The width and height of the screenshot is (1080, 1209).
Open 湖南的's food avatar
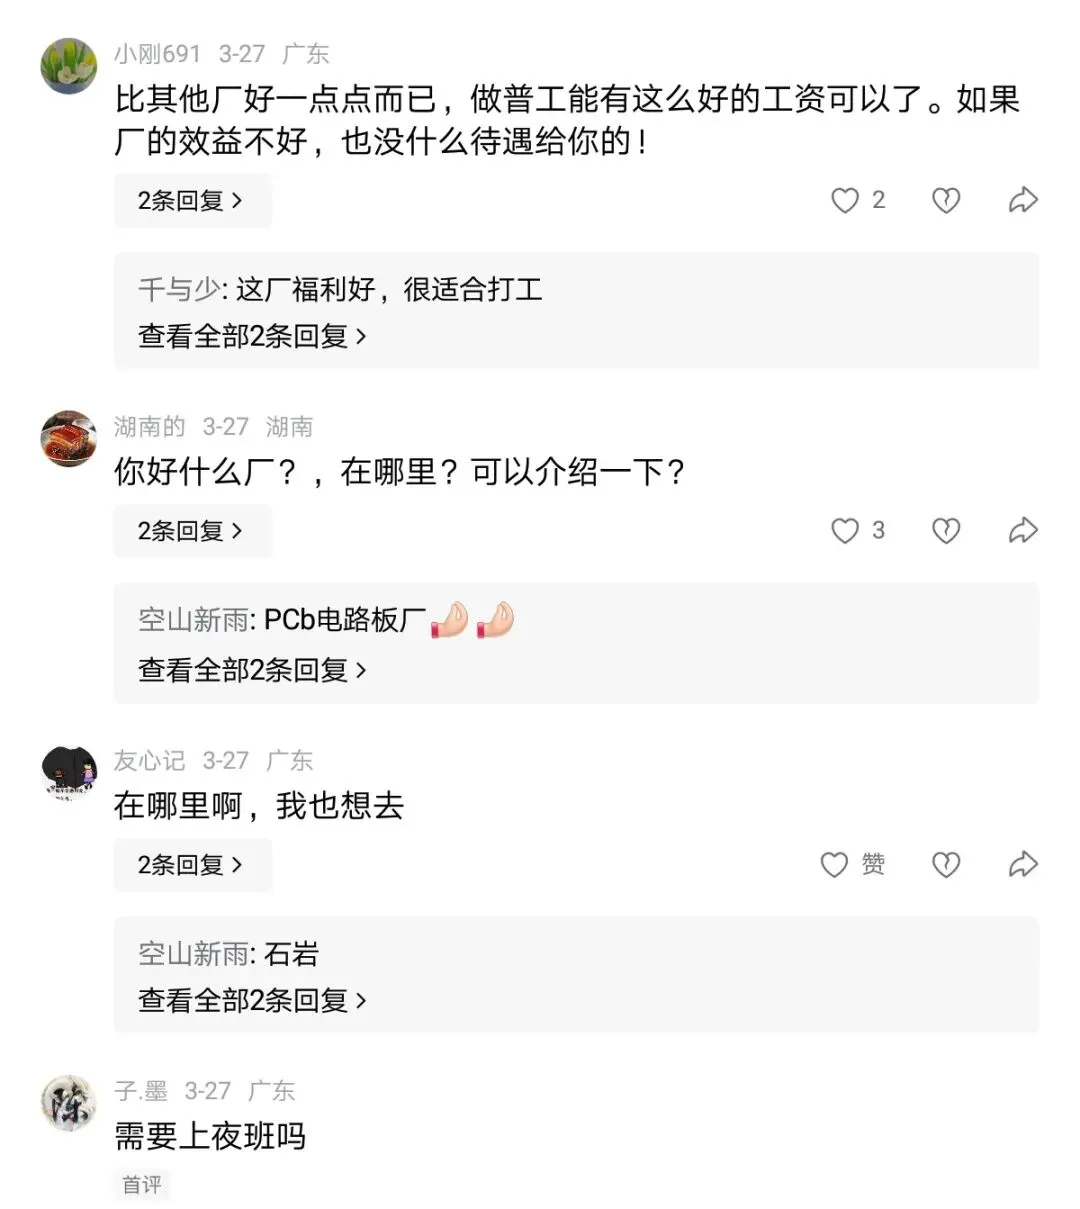coord(69,438)
